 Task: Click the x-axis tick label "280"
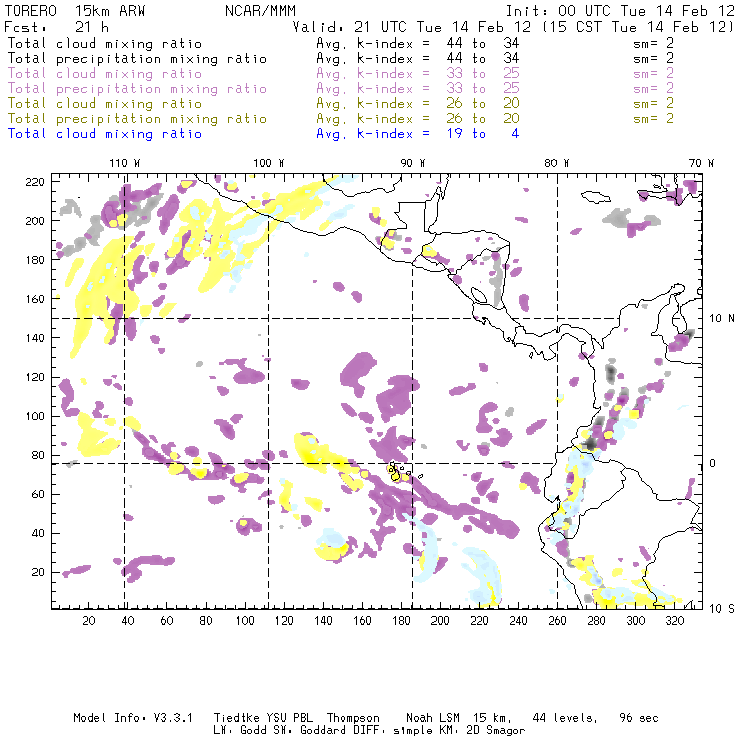pos(597,621)
